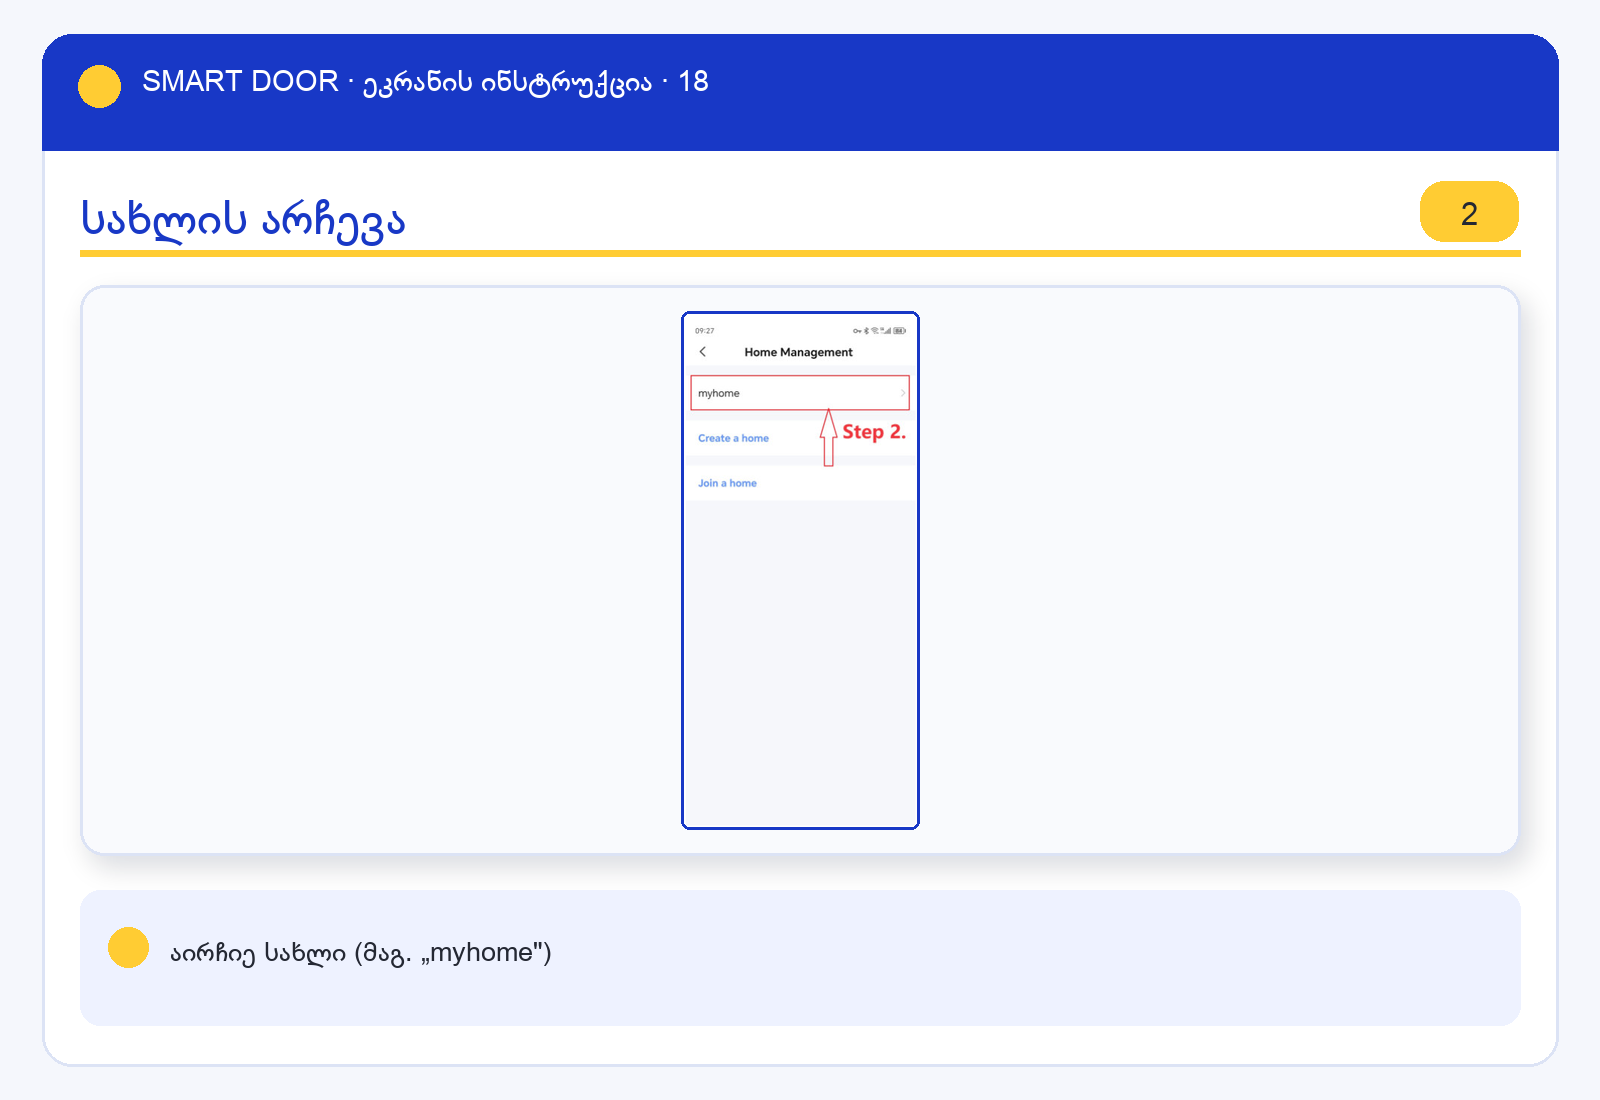Tap the Create a home link

tap(733, 438)
